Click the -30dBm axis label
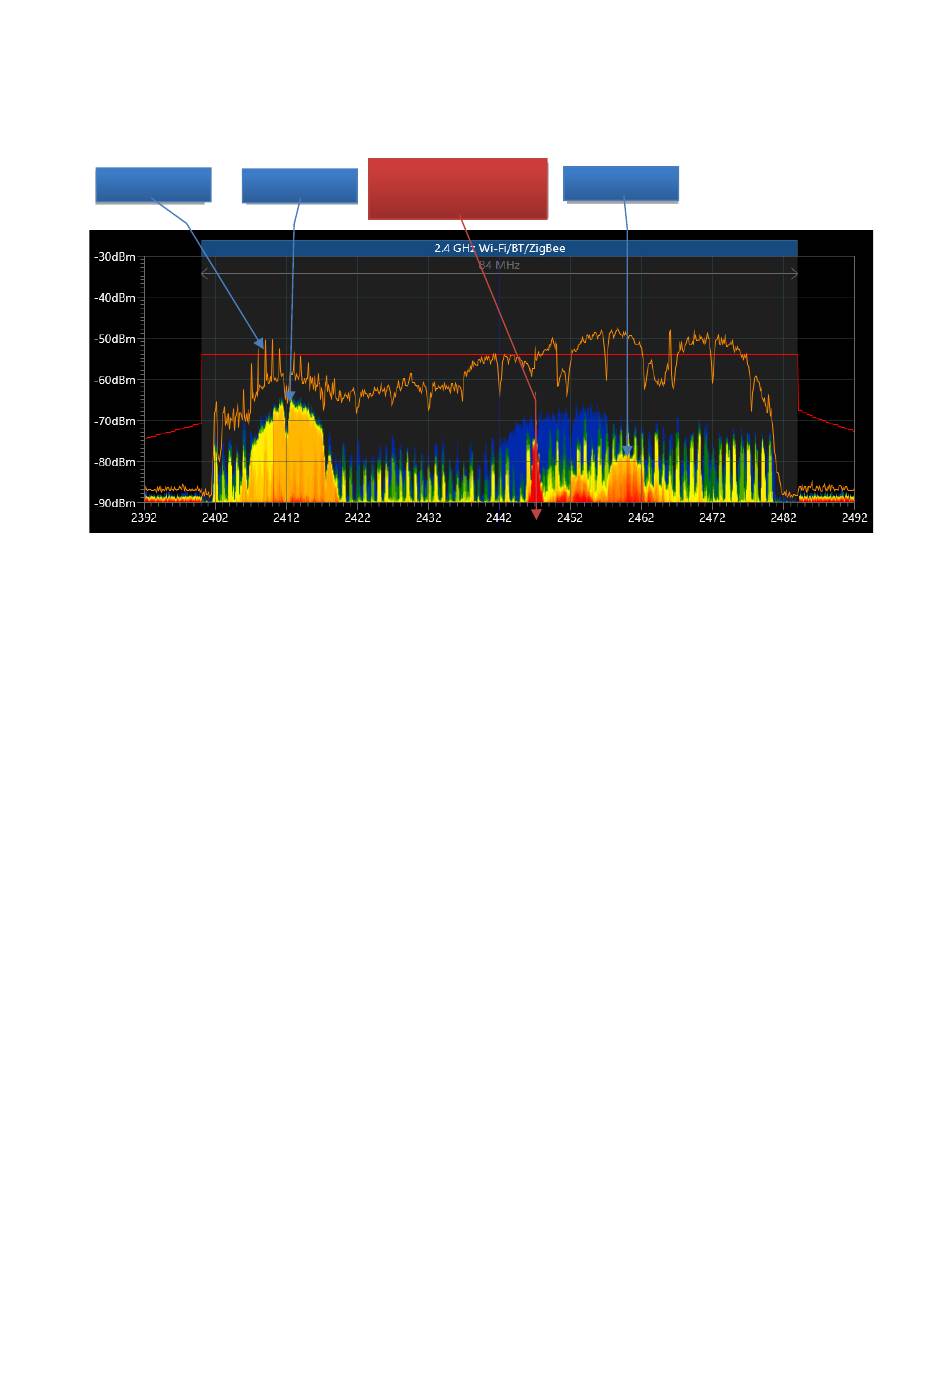The height and width of the screenshot is (1398, 950). coord(115,257)
